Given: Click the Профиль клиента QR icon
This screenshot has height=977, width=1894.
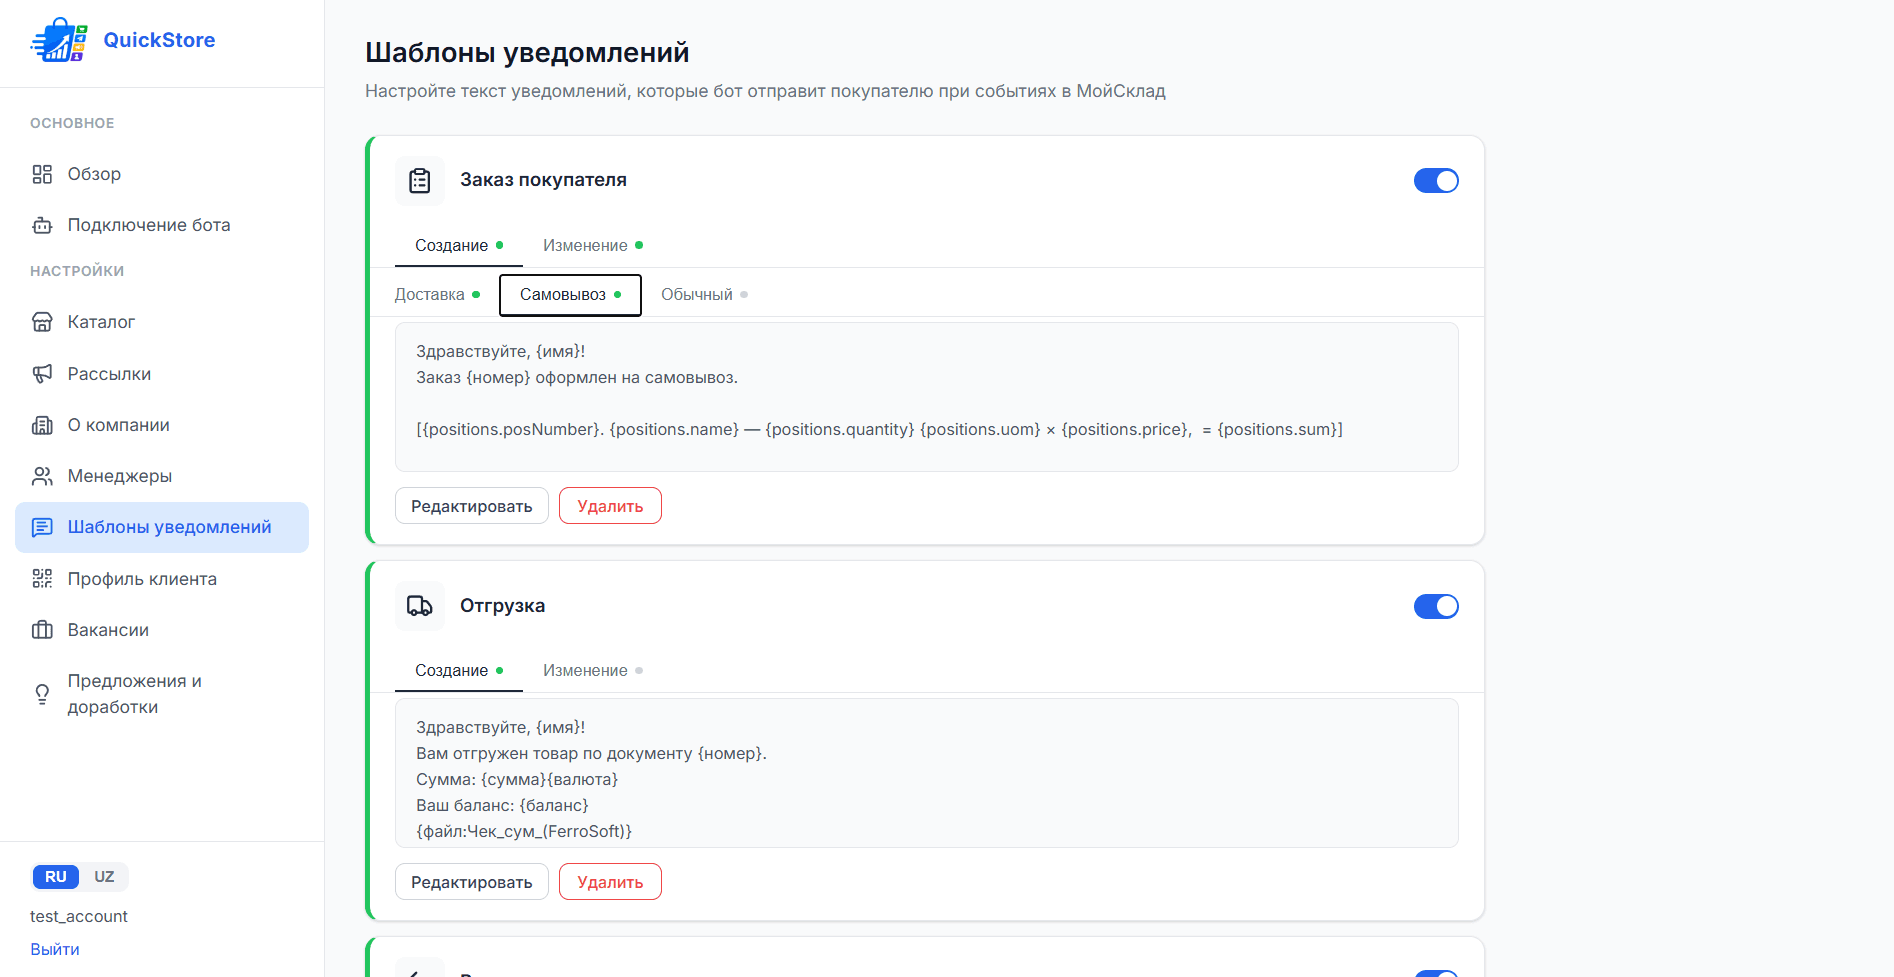Looking at the screenshot, I should pos(42,579).
